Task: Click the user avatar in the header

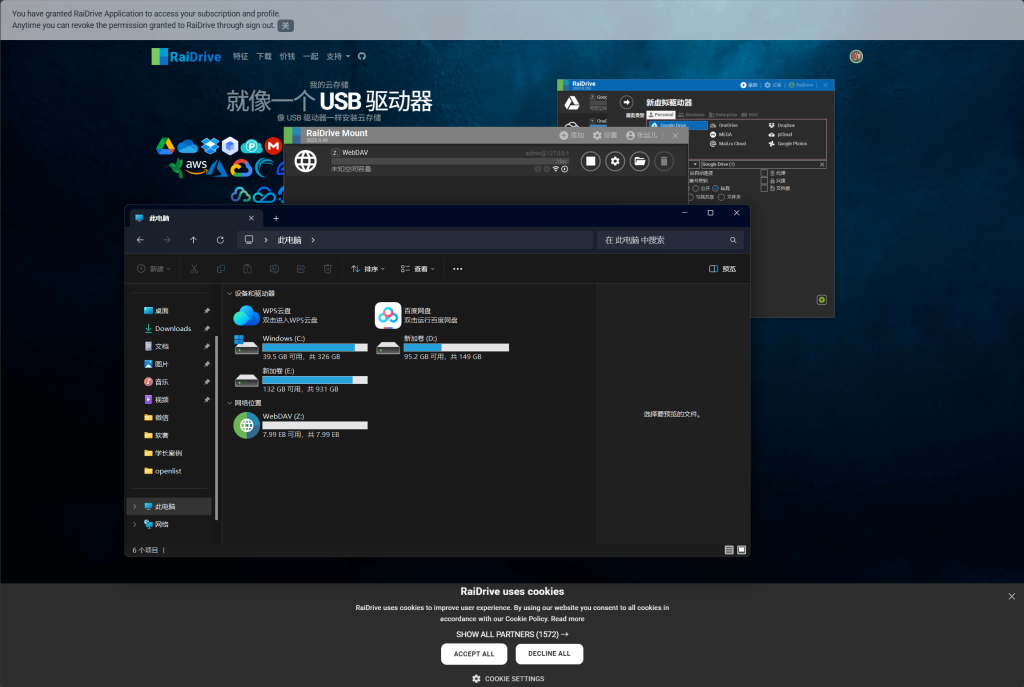Action: point(856,57)
